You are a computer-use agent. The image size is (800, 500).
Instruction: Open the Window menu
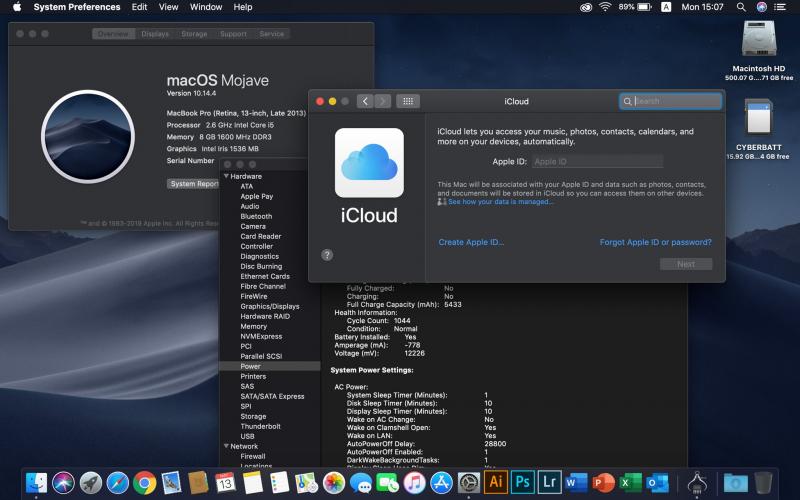click(x=206, y=7)
